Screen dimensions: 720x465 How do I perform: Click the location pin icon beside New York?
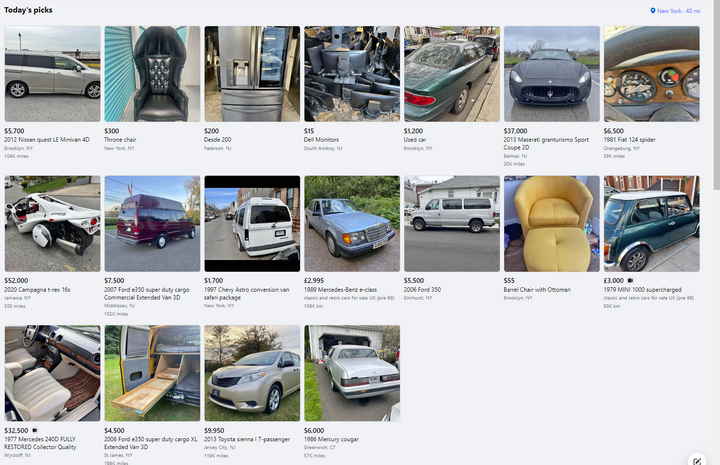pos(652,11)
